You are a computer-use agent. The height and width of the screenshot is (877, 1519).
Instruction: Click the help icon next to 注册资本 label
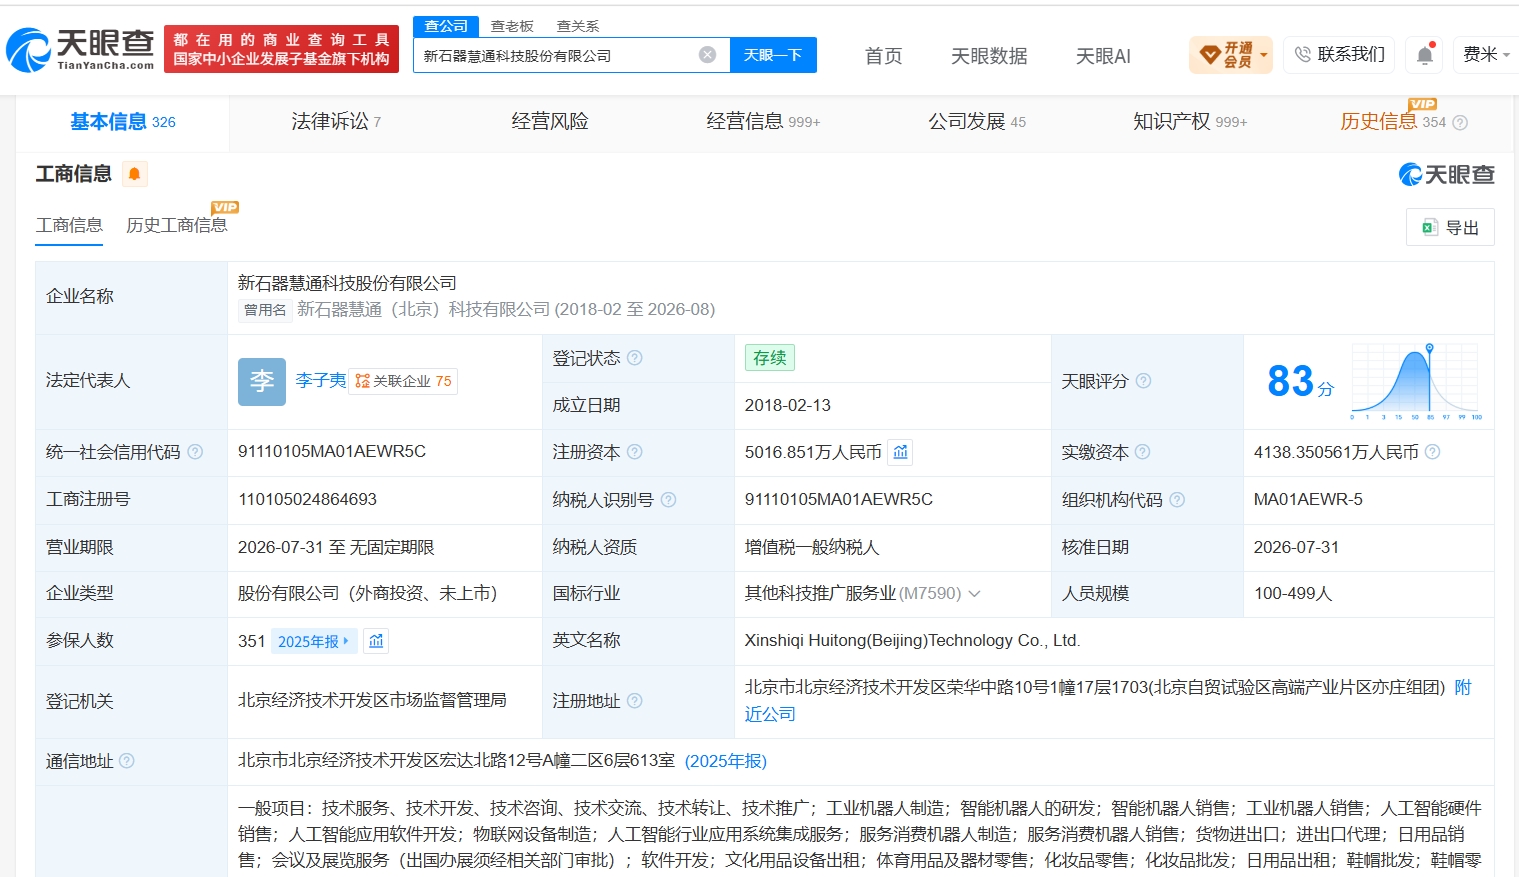pos(635,452)
